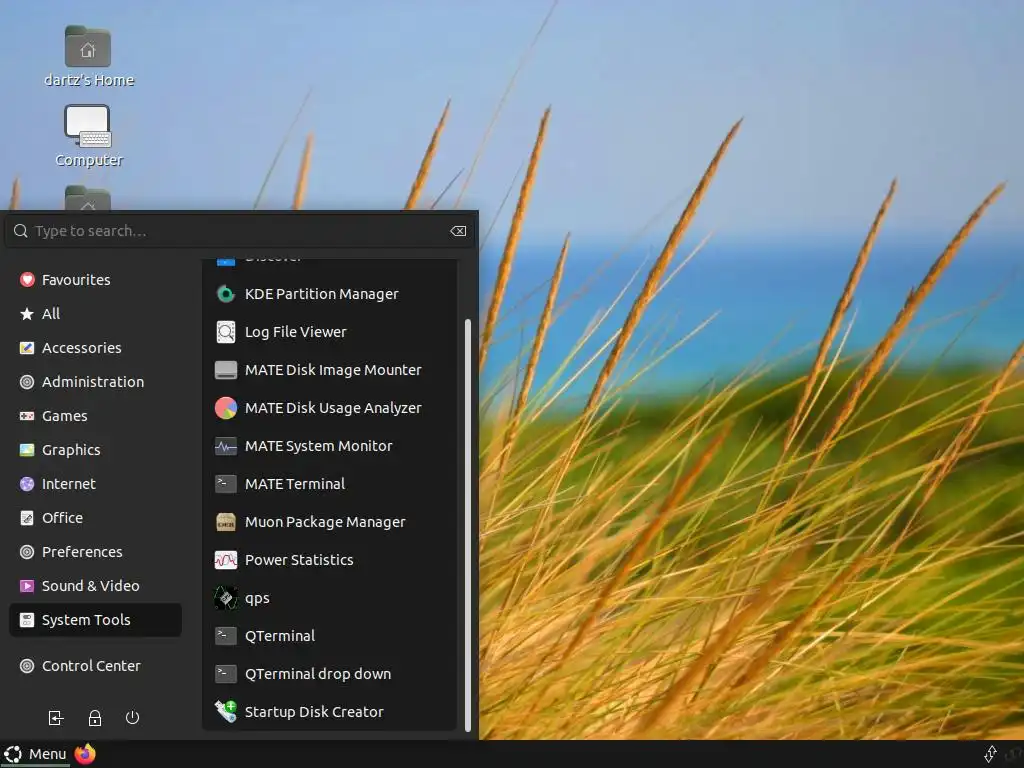Image resolution: width=1024 pixels, height=768 pixels.
Task: Click the power shutdown icon
Action: 132,718
